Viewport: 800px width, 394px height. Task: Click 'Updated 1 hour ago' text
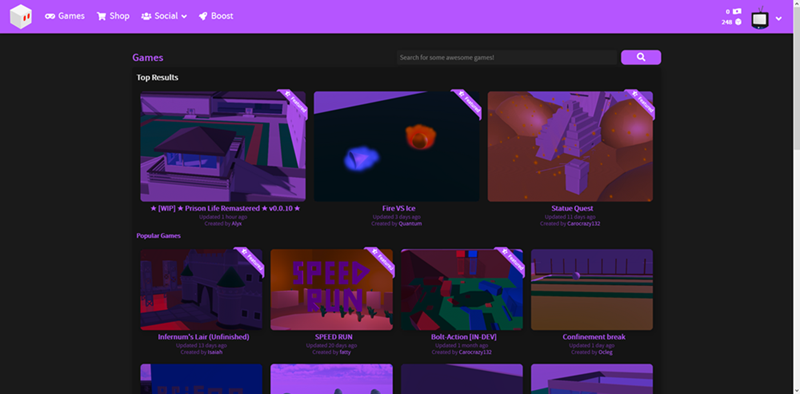click(223, 217)
